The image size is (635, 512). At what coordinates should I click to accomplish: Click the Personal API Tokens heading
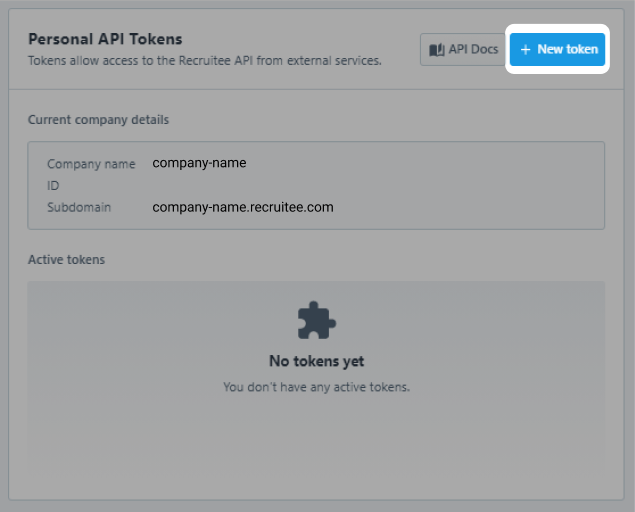[105, 39]
